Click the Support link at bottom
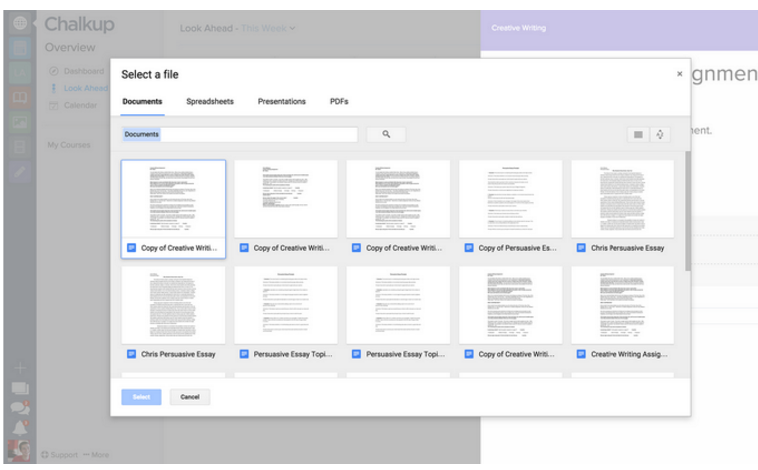Screen dimensions: 758x470 (x=59, y=455)
